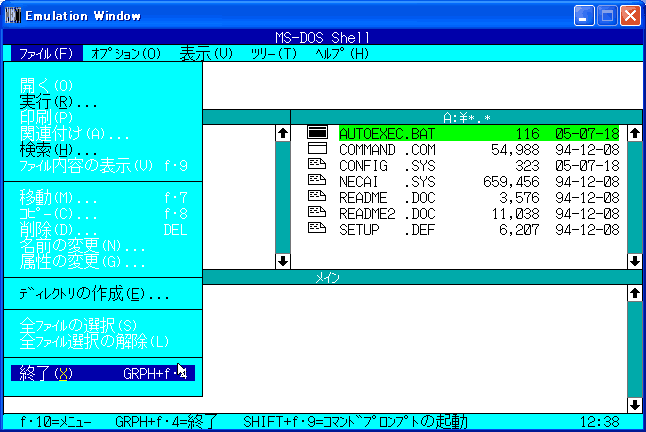This screenshot has height=432, width=646.
Task: Close the Emulation Window
Action: [630, 16]
